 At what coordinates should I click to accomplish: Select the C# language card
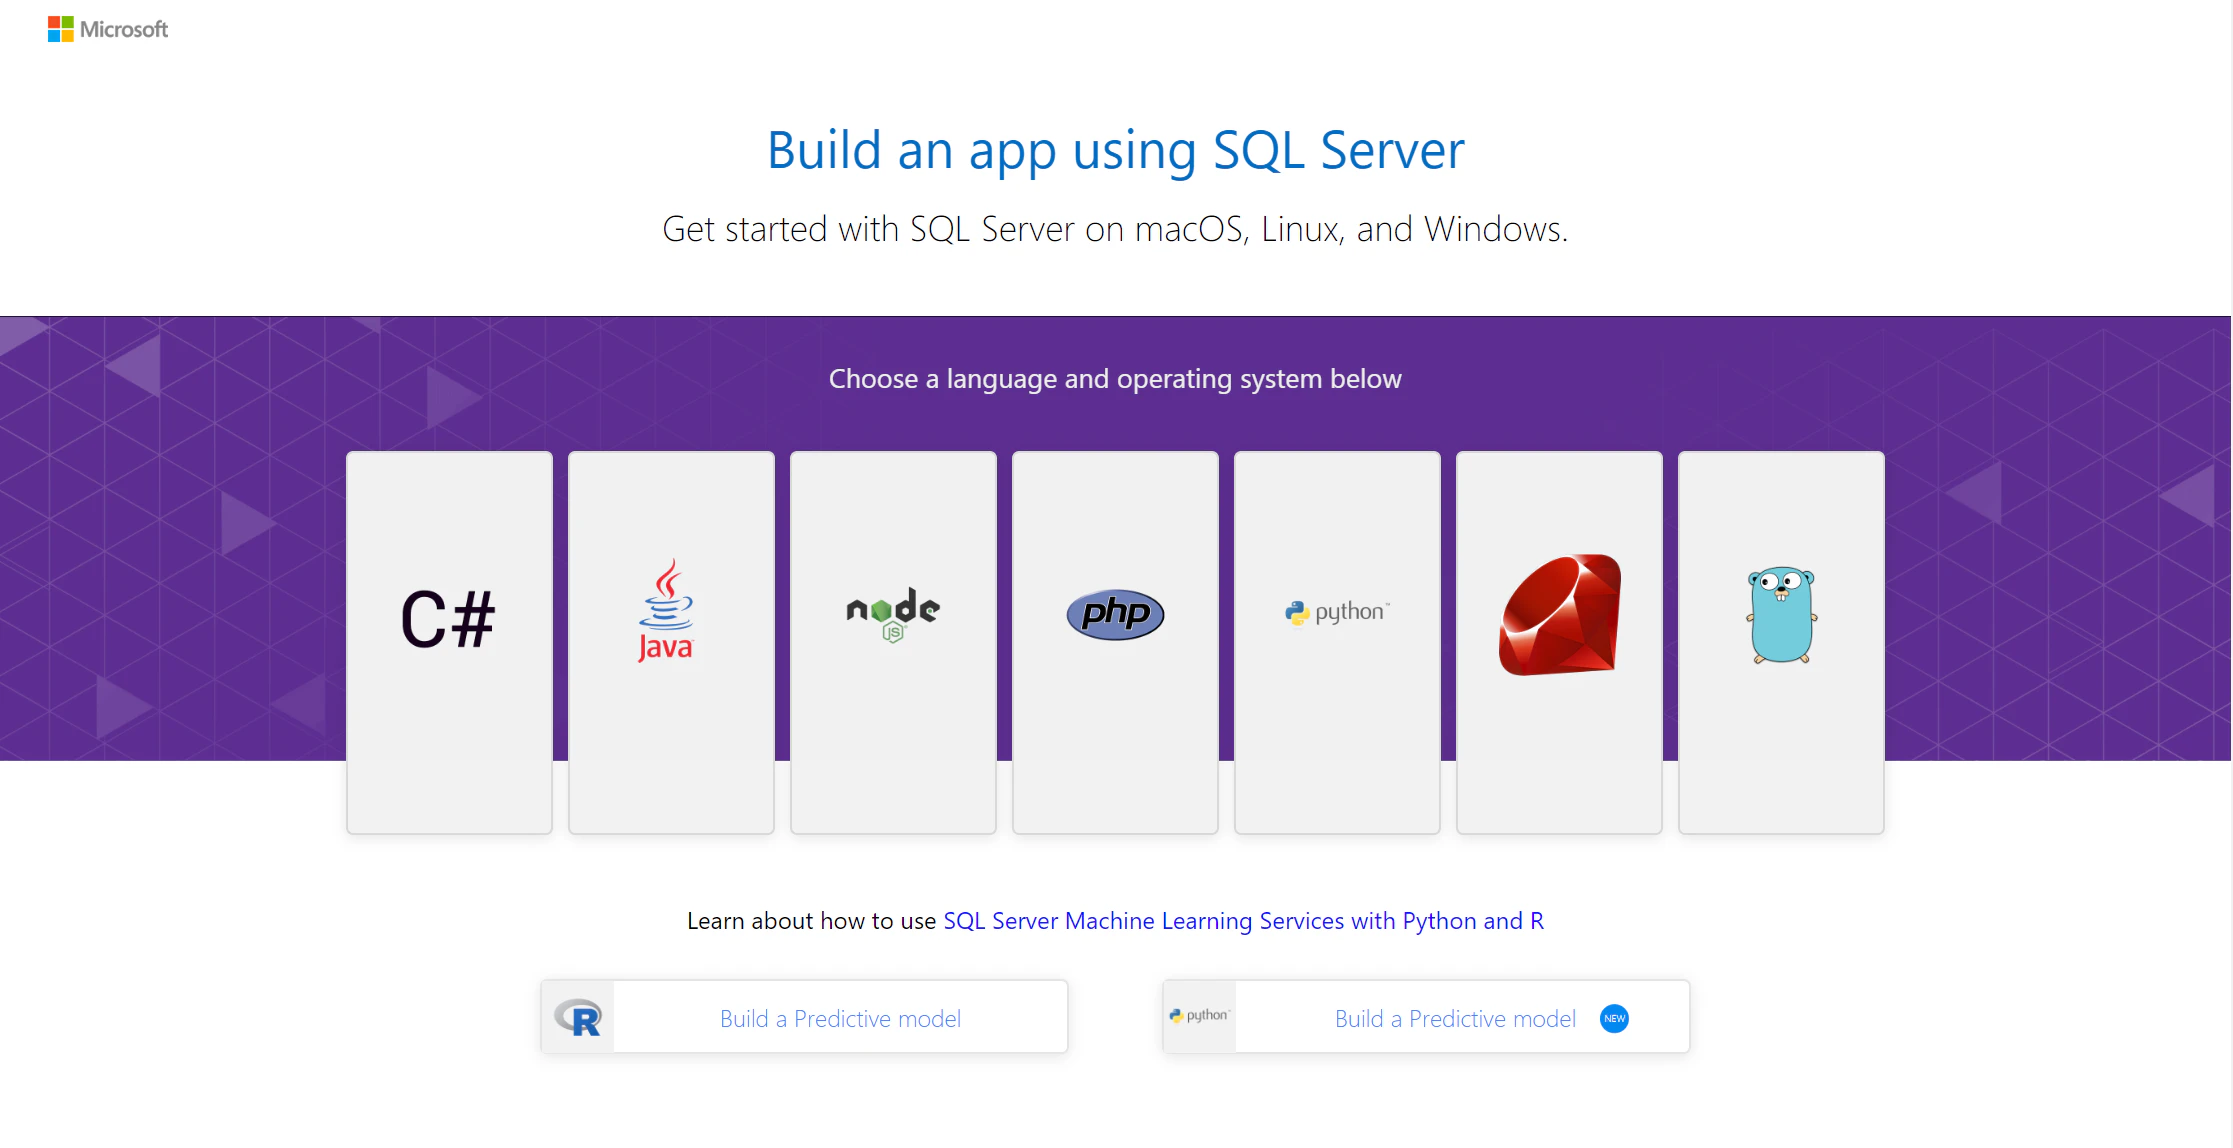449,620
